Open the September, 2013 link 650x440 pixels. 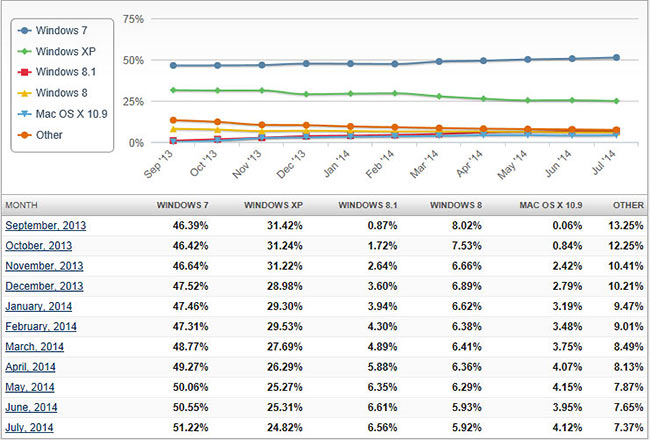pyautogui.click(x=46, y=225)
